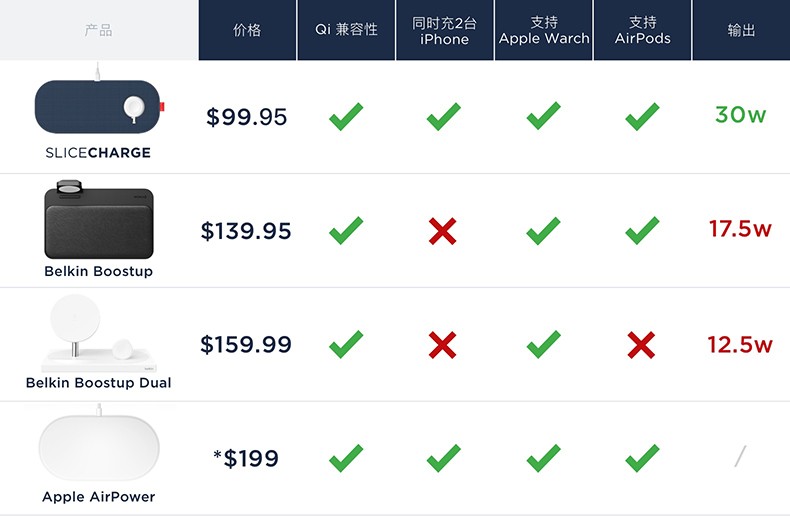Screen dimensions: 790x516
Task: Click the red 17.5w output value
Action: click(740, 229)
